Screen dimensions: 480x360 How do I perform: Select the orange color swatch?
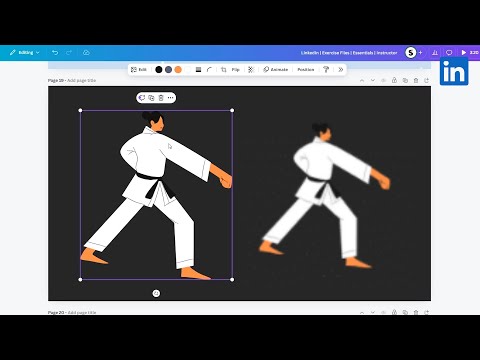point(178,69)
